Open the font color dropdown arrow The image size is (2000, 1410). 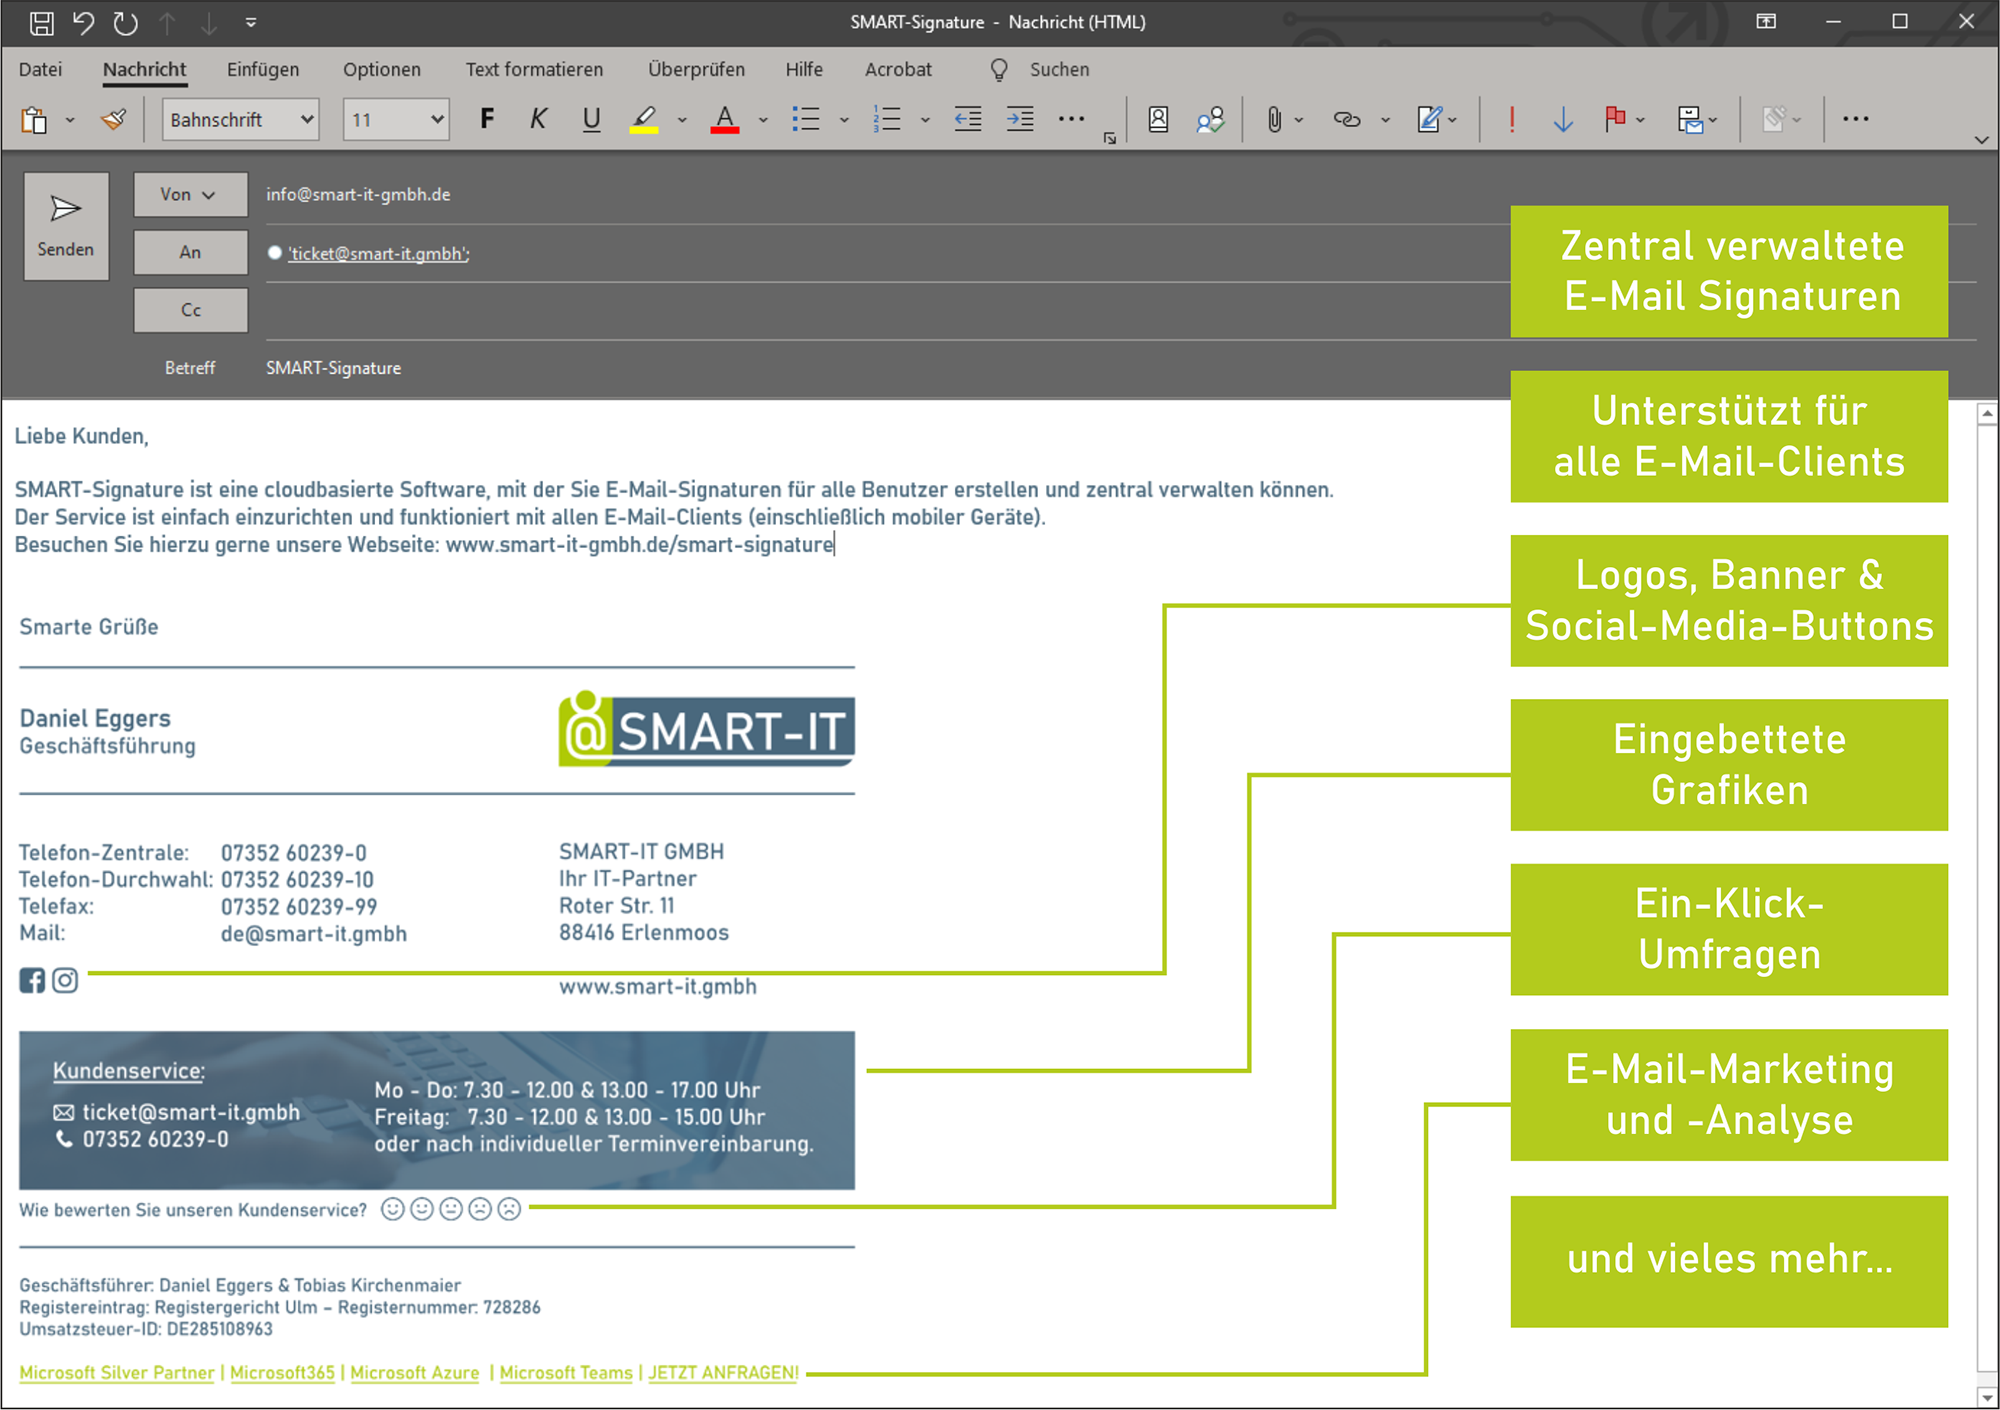click(x=763, y=121)
